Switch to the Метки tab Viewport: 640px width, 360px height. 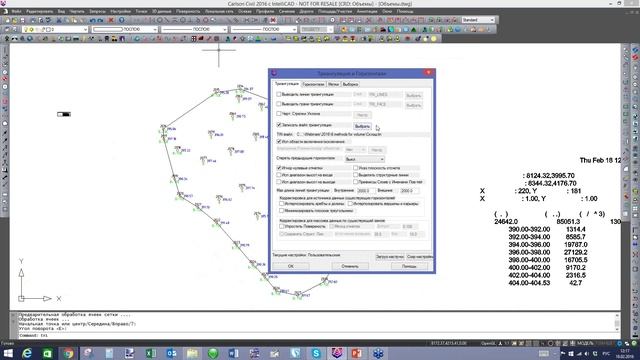(333, 84)
